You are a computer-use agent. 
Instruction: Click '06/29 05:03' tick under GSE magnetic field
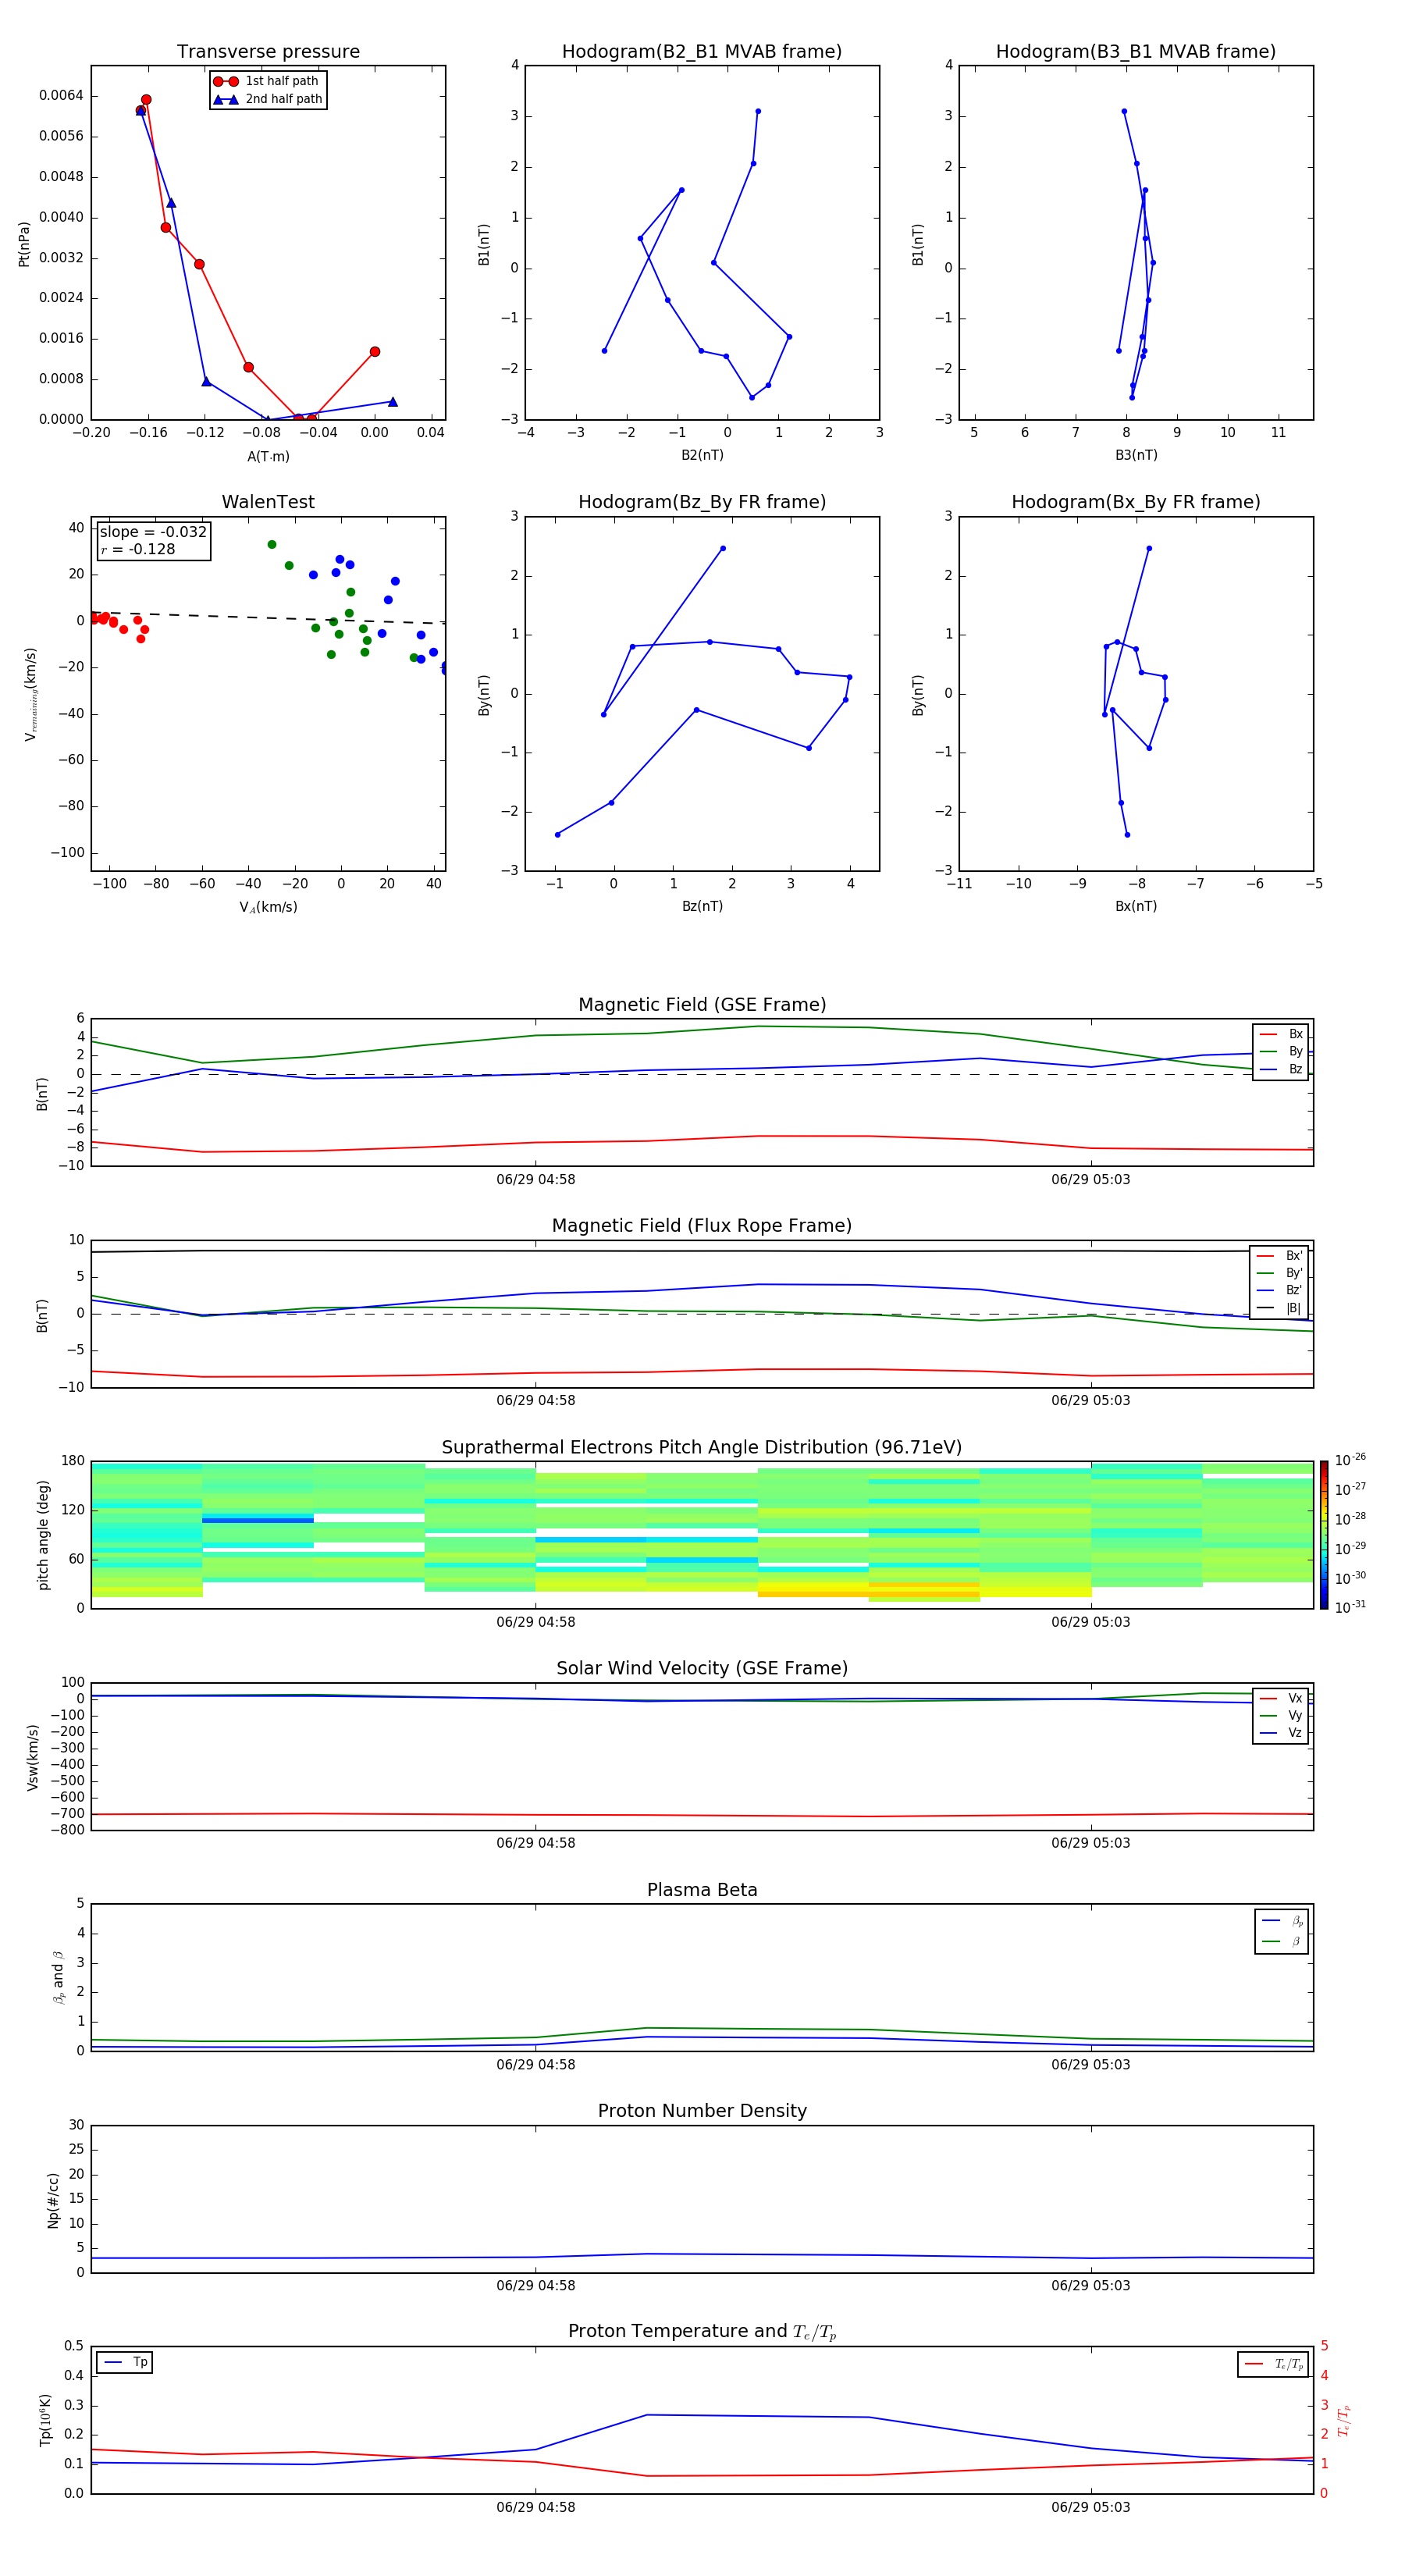click(x=1090, y=1180)
